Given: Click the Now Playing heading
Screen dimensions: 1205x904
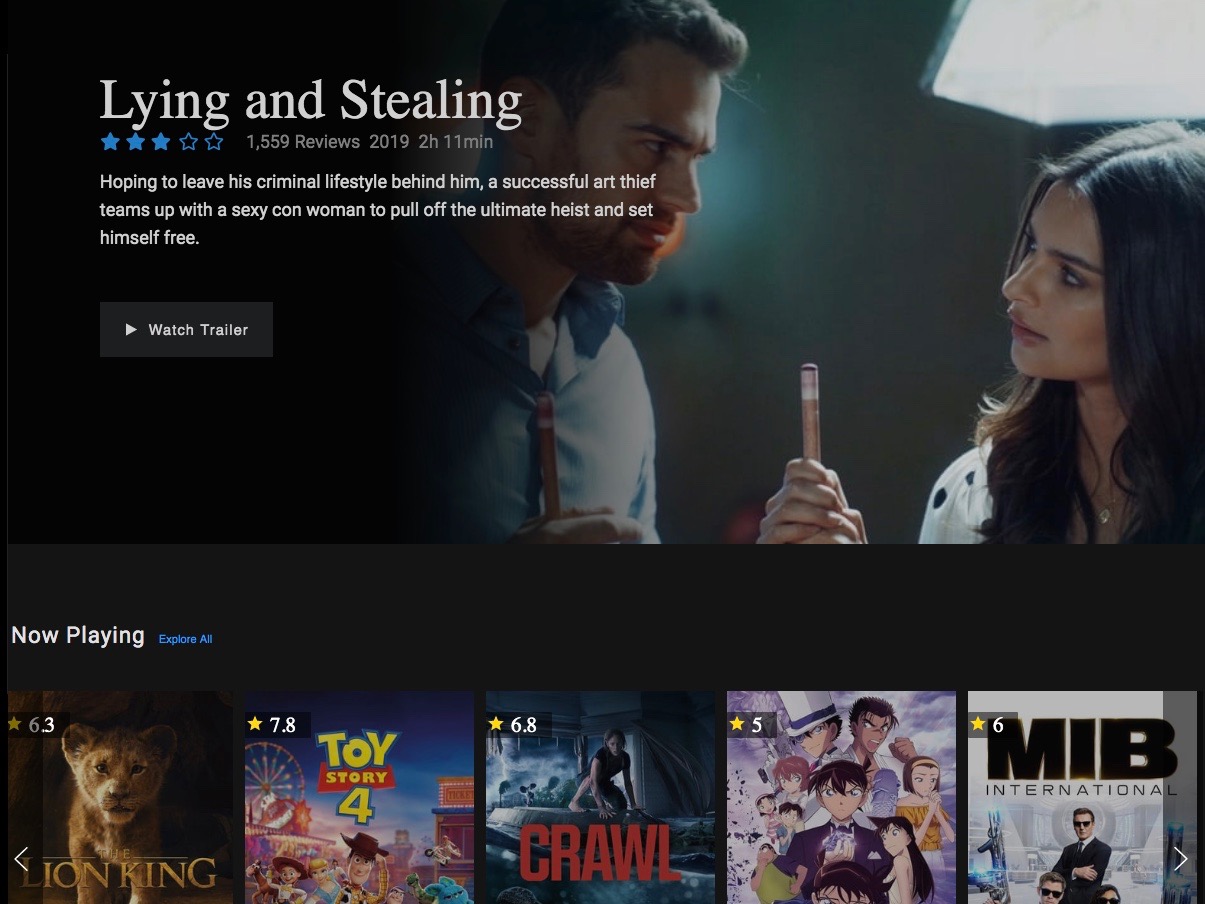Looking at the screenshot, I should [x=78, y=635].
